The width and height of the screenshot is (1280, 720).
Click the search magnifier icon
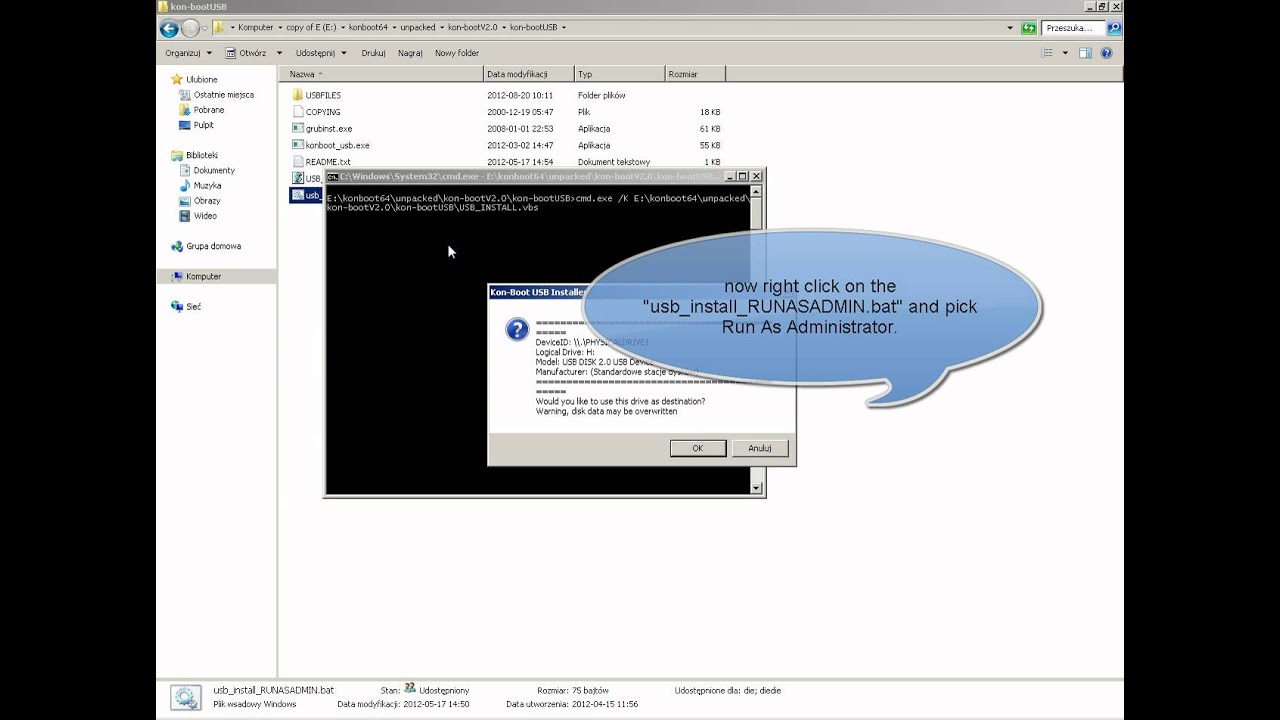(x=1114, y=28)
